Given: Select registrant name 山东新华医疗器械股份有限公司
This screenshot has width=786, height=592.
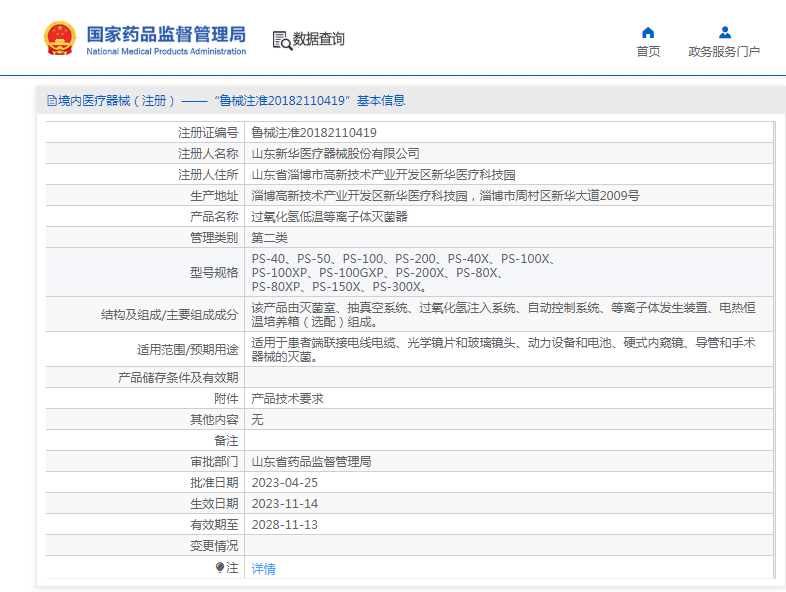Looking at the screenshot, I should point(335,154).
